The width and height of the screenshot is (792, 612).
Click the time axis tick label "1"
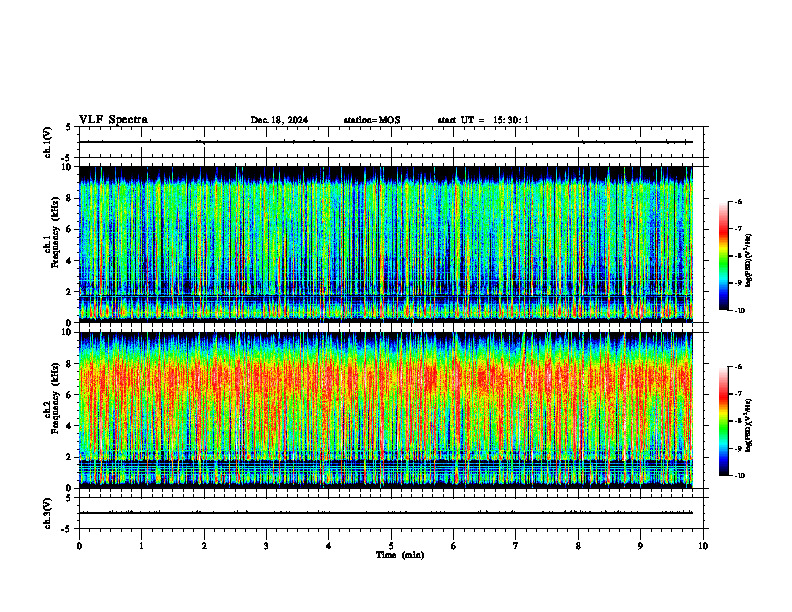tap(141, 546)
